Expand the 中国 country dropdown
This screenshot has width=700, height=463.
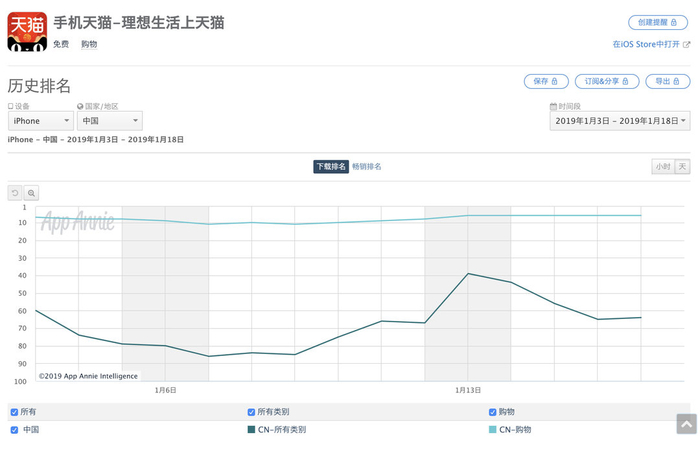point(109,121)
